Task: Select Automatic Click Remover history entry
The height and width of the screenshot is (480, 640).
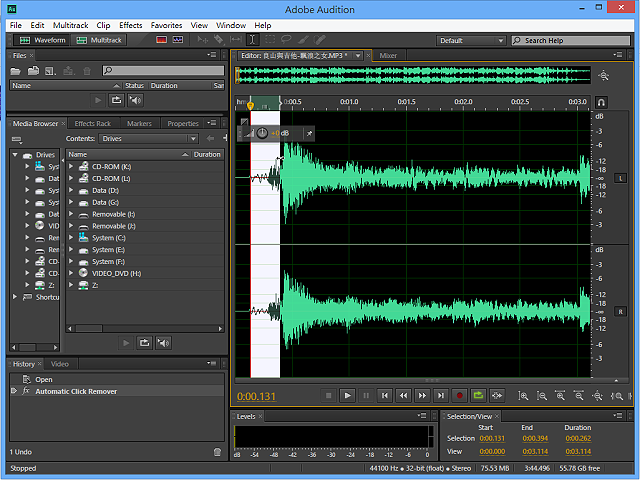Action: [117, 391]
